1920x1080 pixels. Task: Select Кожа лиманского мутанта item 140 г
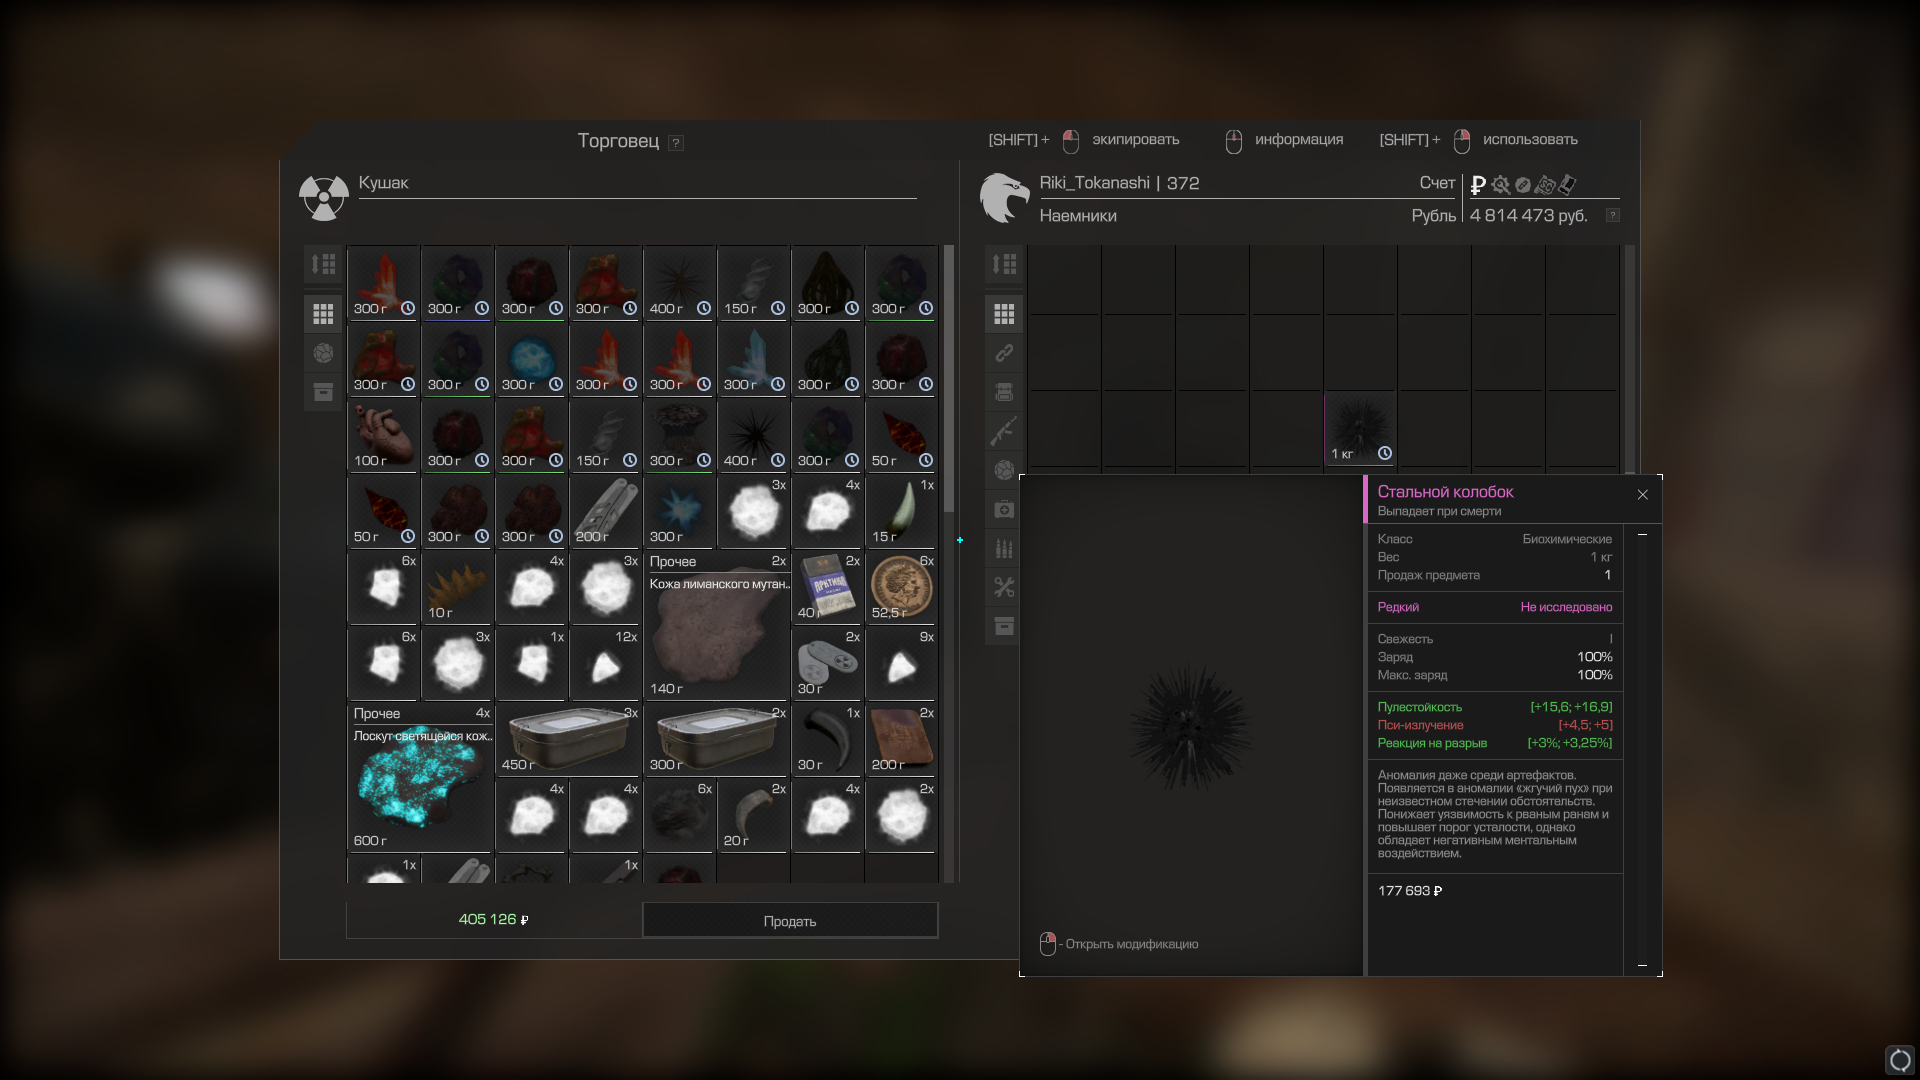[x=717, y=626]
